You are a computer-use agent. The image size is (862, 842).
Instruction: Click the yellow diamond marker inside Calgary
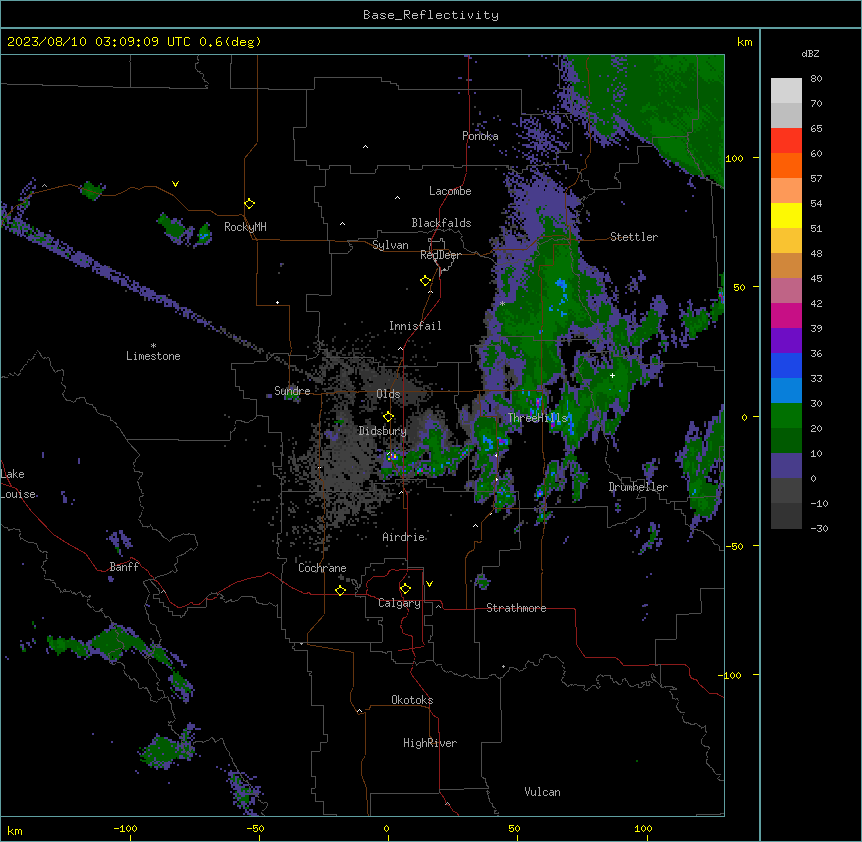coord(405,589)
